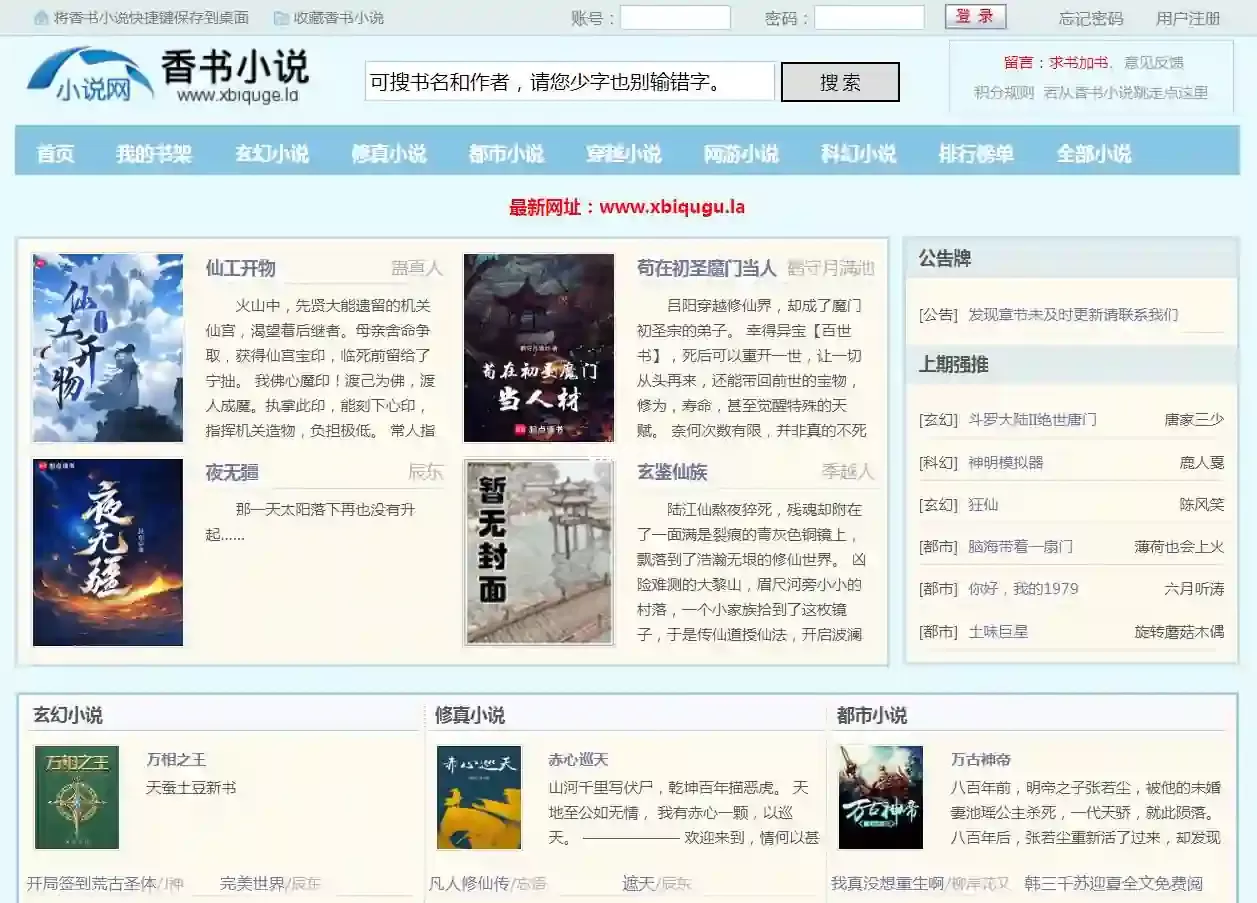Open 凡人修仙传 link
This screenshot has height=903, width=1257.
pyautogui.click(x=469, y=883)
